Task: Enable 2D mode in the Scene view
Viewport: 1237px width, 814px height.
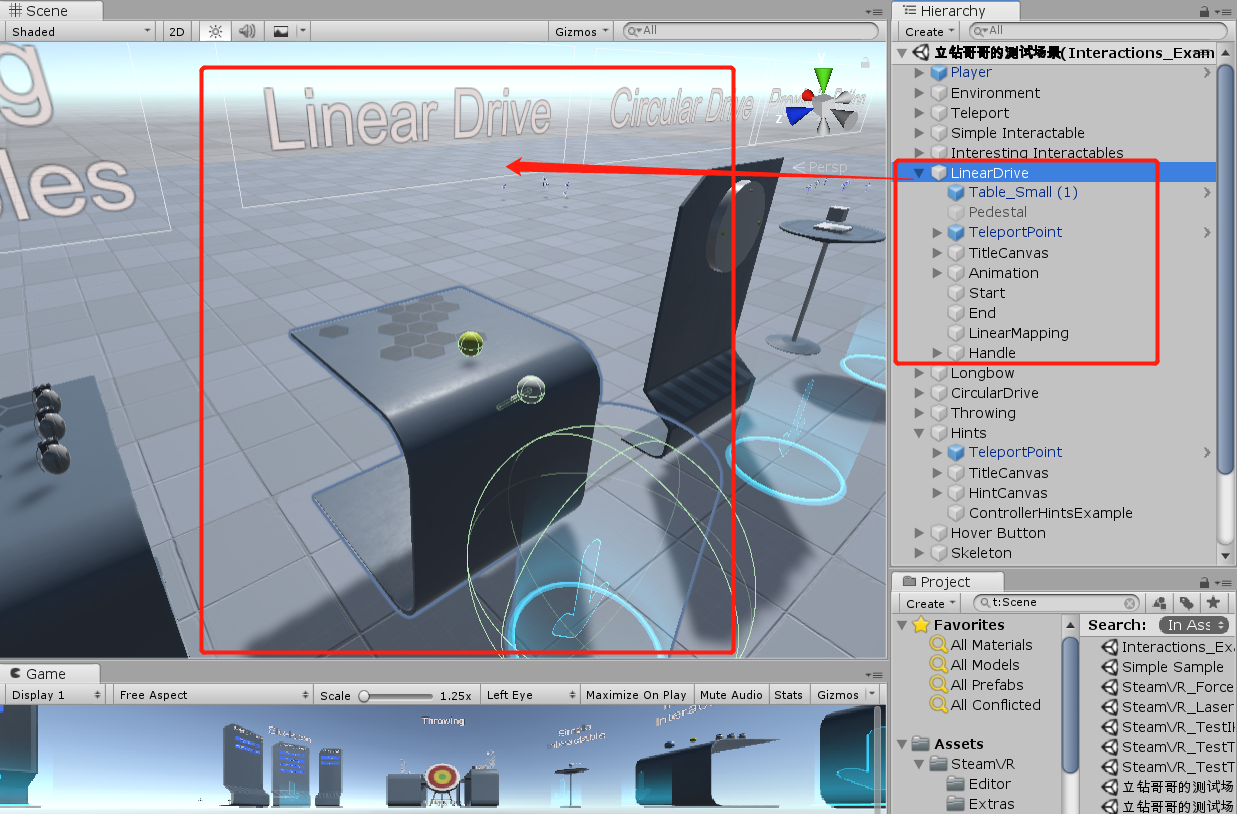Action: 175,31
